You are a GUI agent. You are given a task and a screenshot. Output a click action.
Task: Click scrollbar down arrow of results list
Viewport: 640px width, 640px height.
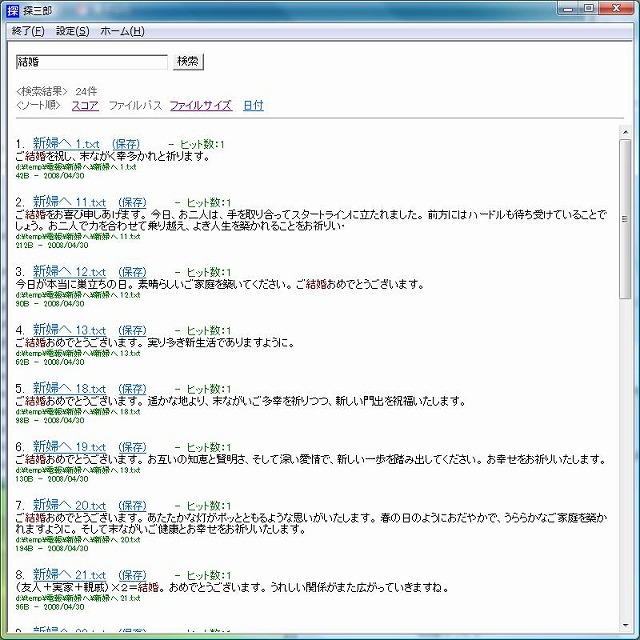coord(625,625)
